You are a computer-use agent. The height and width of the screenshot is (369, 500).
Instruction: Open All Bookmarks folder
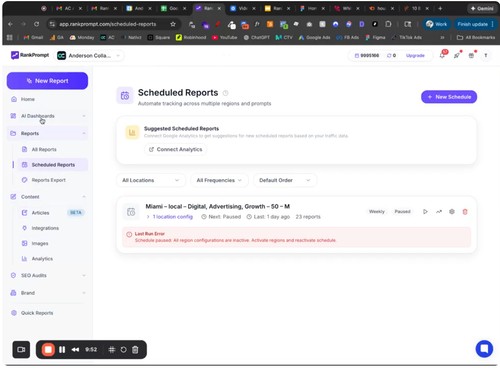point(476,37)
